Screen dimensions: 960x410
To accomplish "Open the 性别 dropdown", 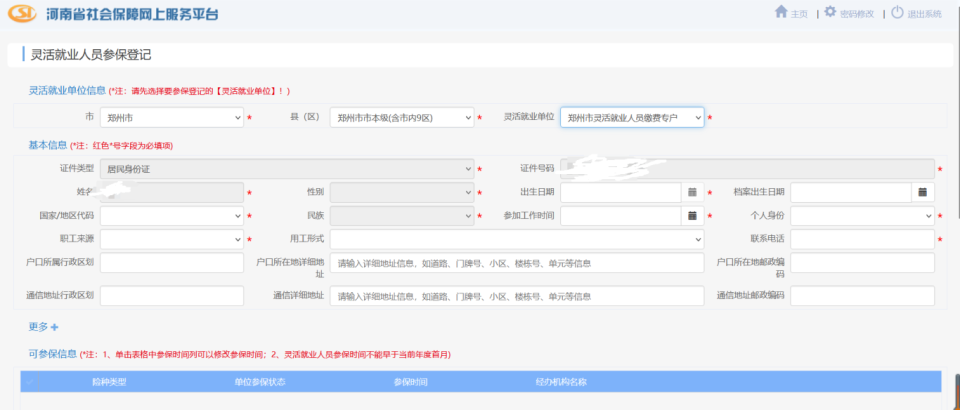I will (x=402, y=192).
